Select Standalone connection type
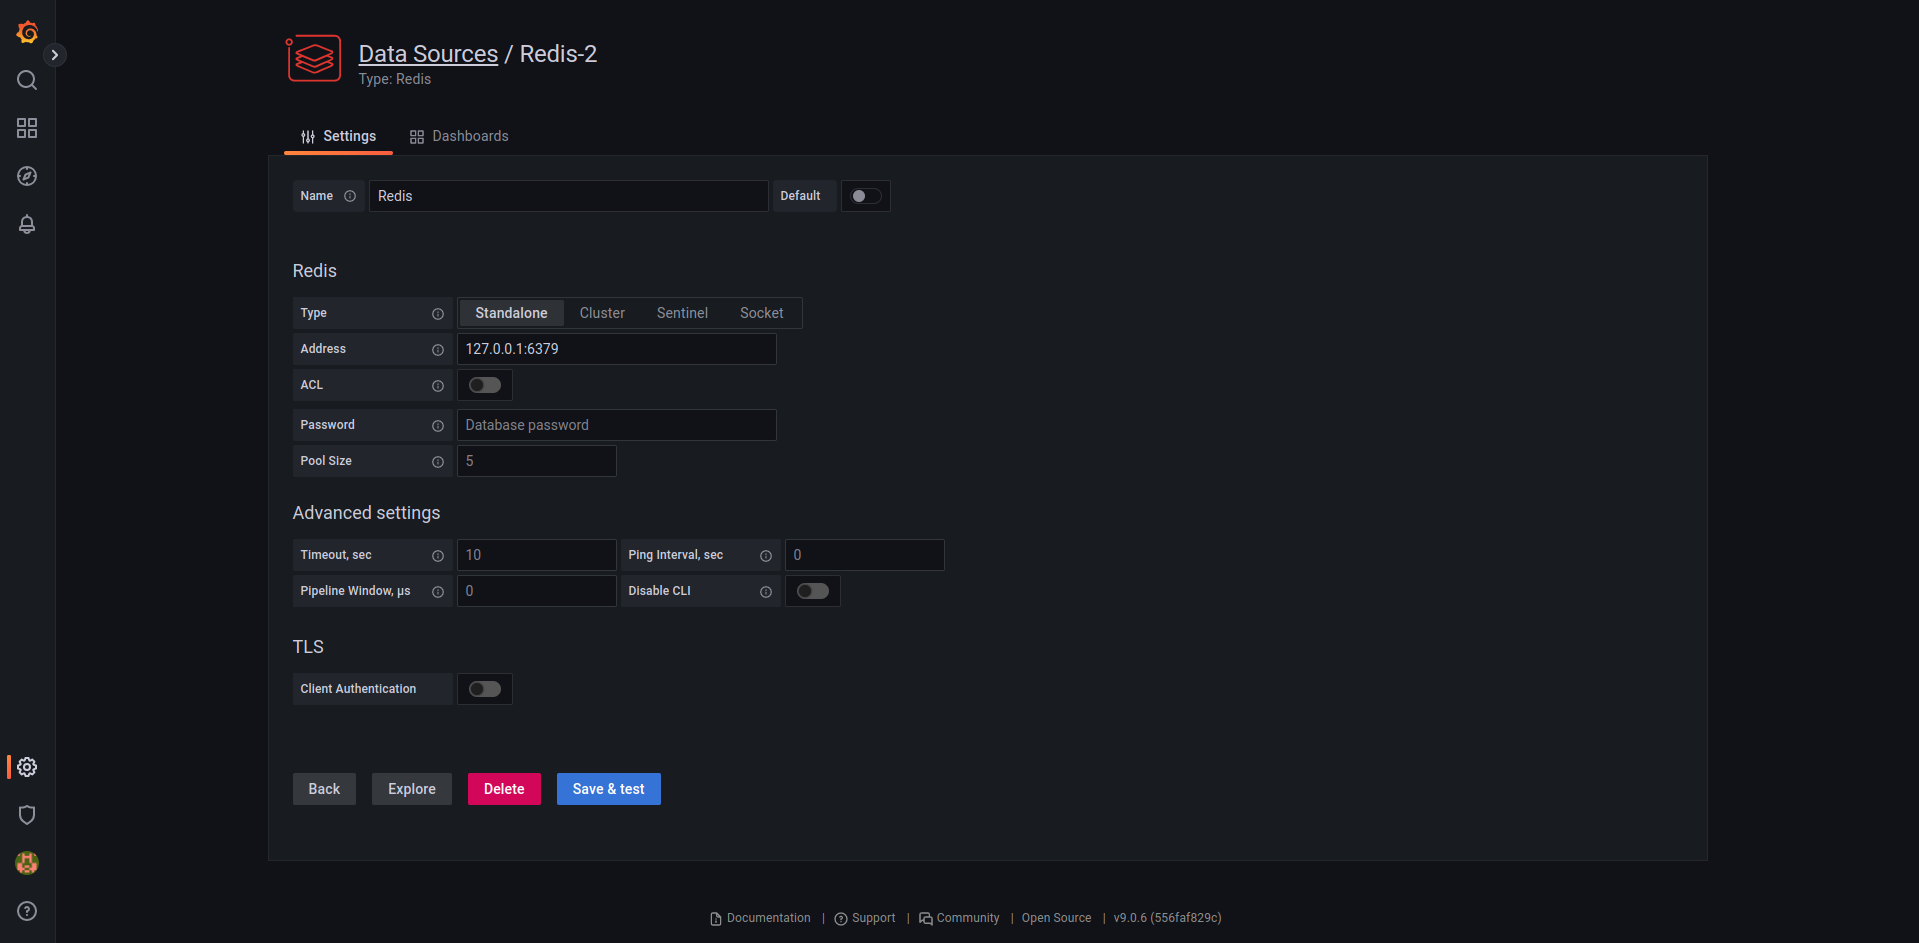This screenshot has width=1919, height=943. click(x=511, y=313)
